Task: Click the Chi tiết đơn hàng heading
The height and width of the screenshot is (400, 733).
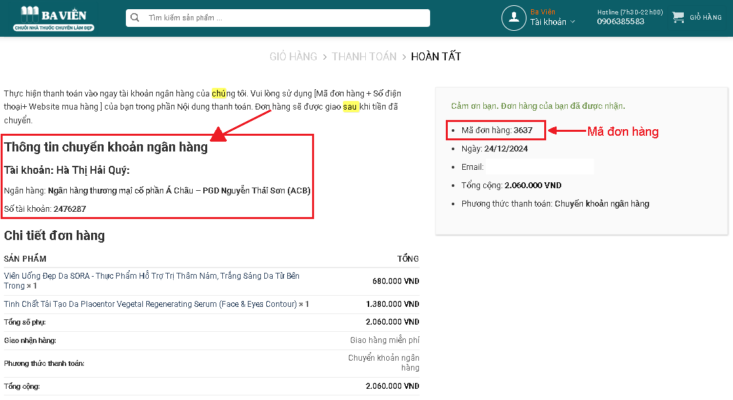Action: pos(54,236)
